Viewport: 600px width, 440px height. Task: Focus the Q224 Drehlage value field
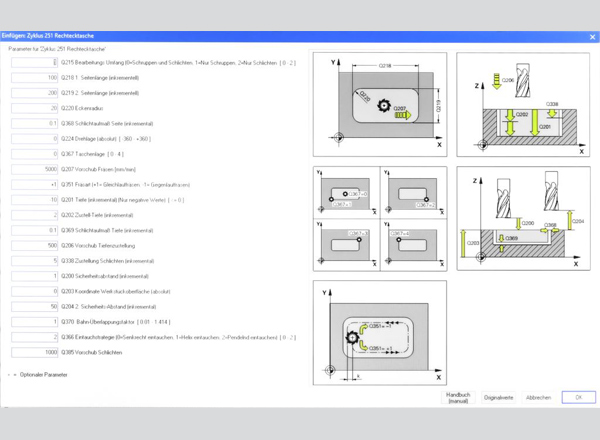click(35, 139)
